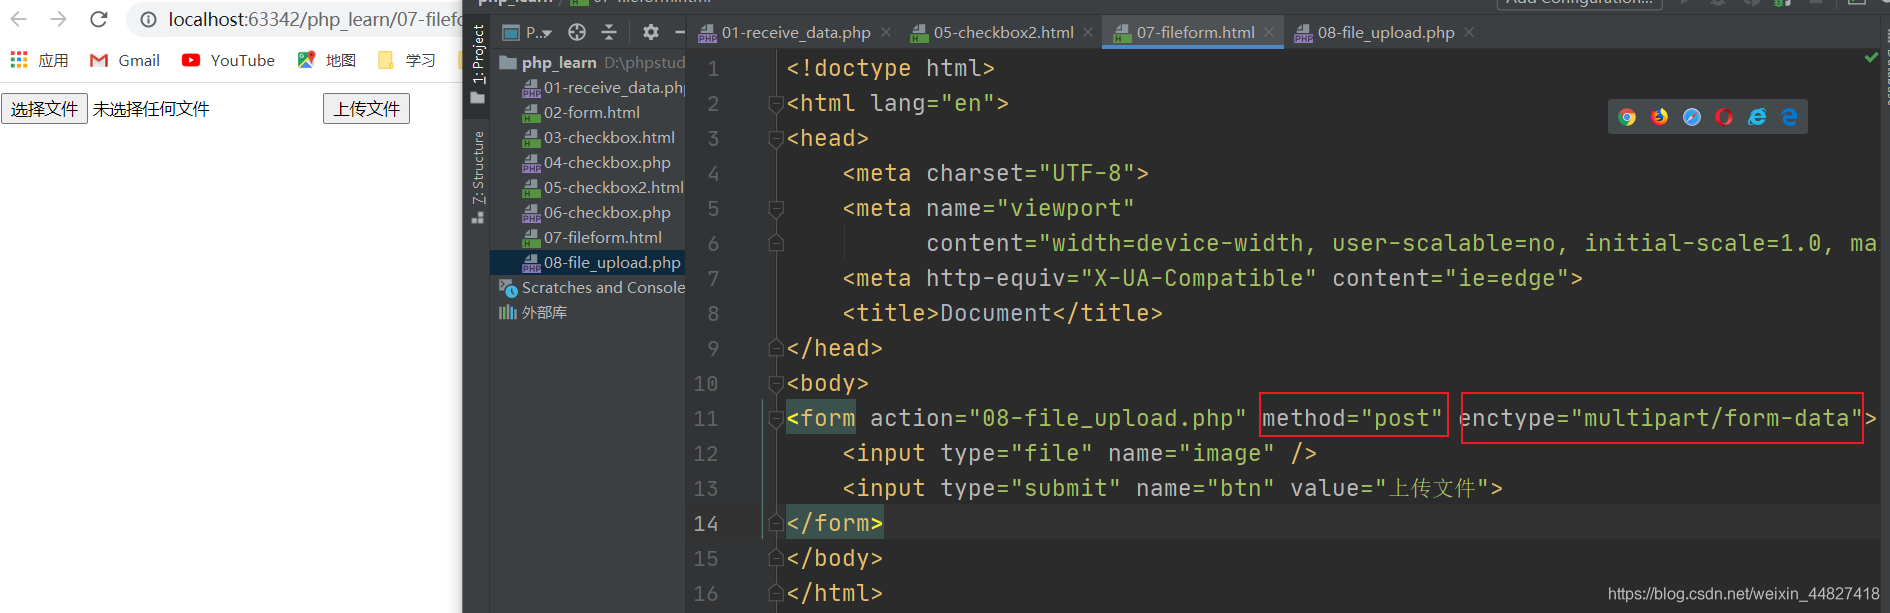
Task: Toggle the Z: Structure side tool window tab
Action: click(x=478, y=177)
